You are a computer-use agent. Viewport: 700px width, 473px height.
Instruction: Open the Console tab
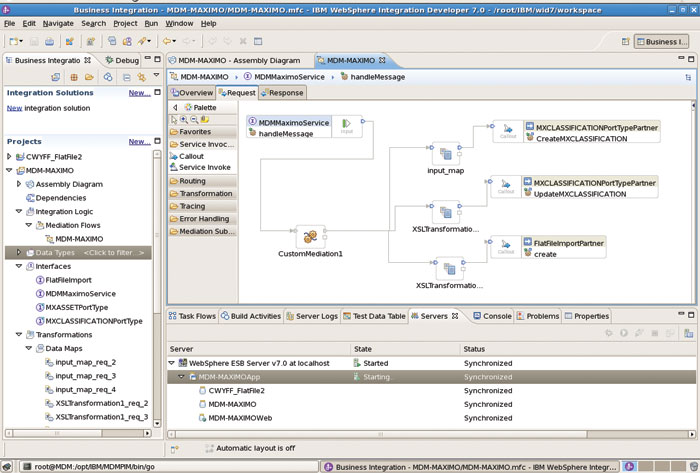(x=492, y=316)
